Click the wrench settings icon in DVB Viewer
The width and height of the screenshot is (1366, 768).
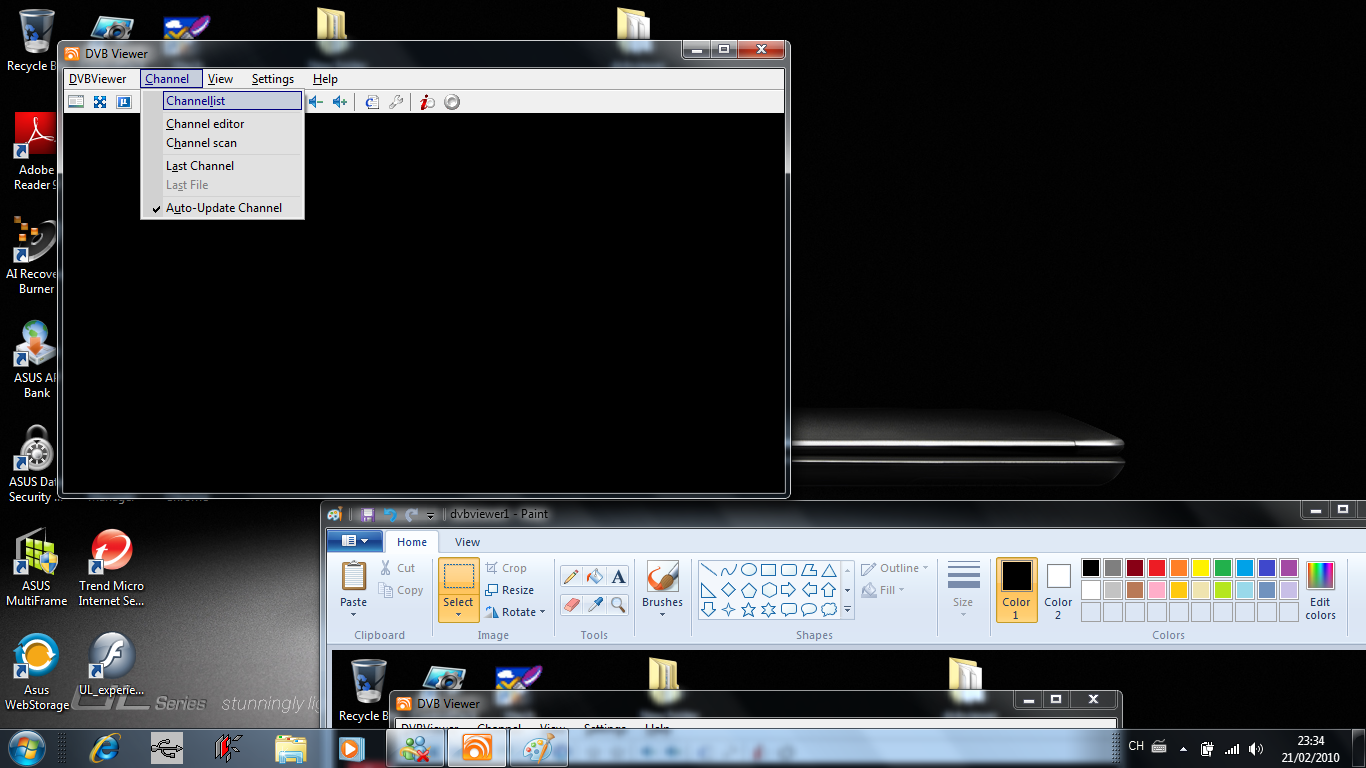click(396, 102)
